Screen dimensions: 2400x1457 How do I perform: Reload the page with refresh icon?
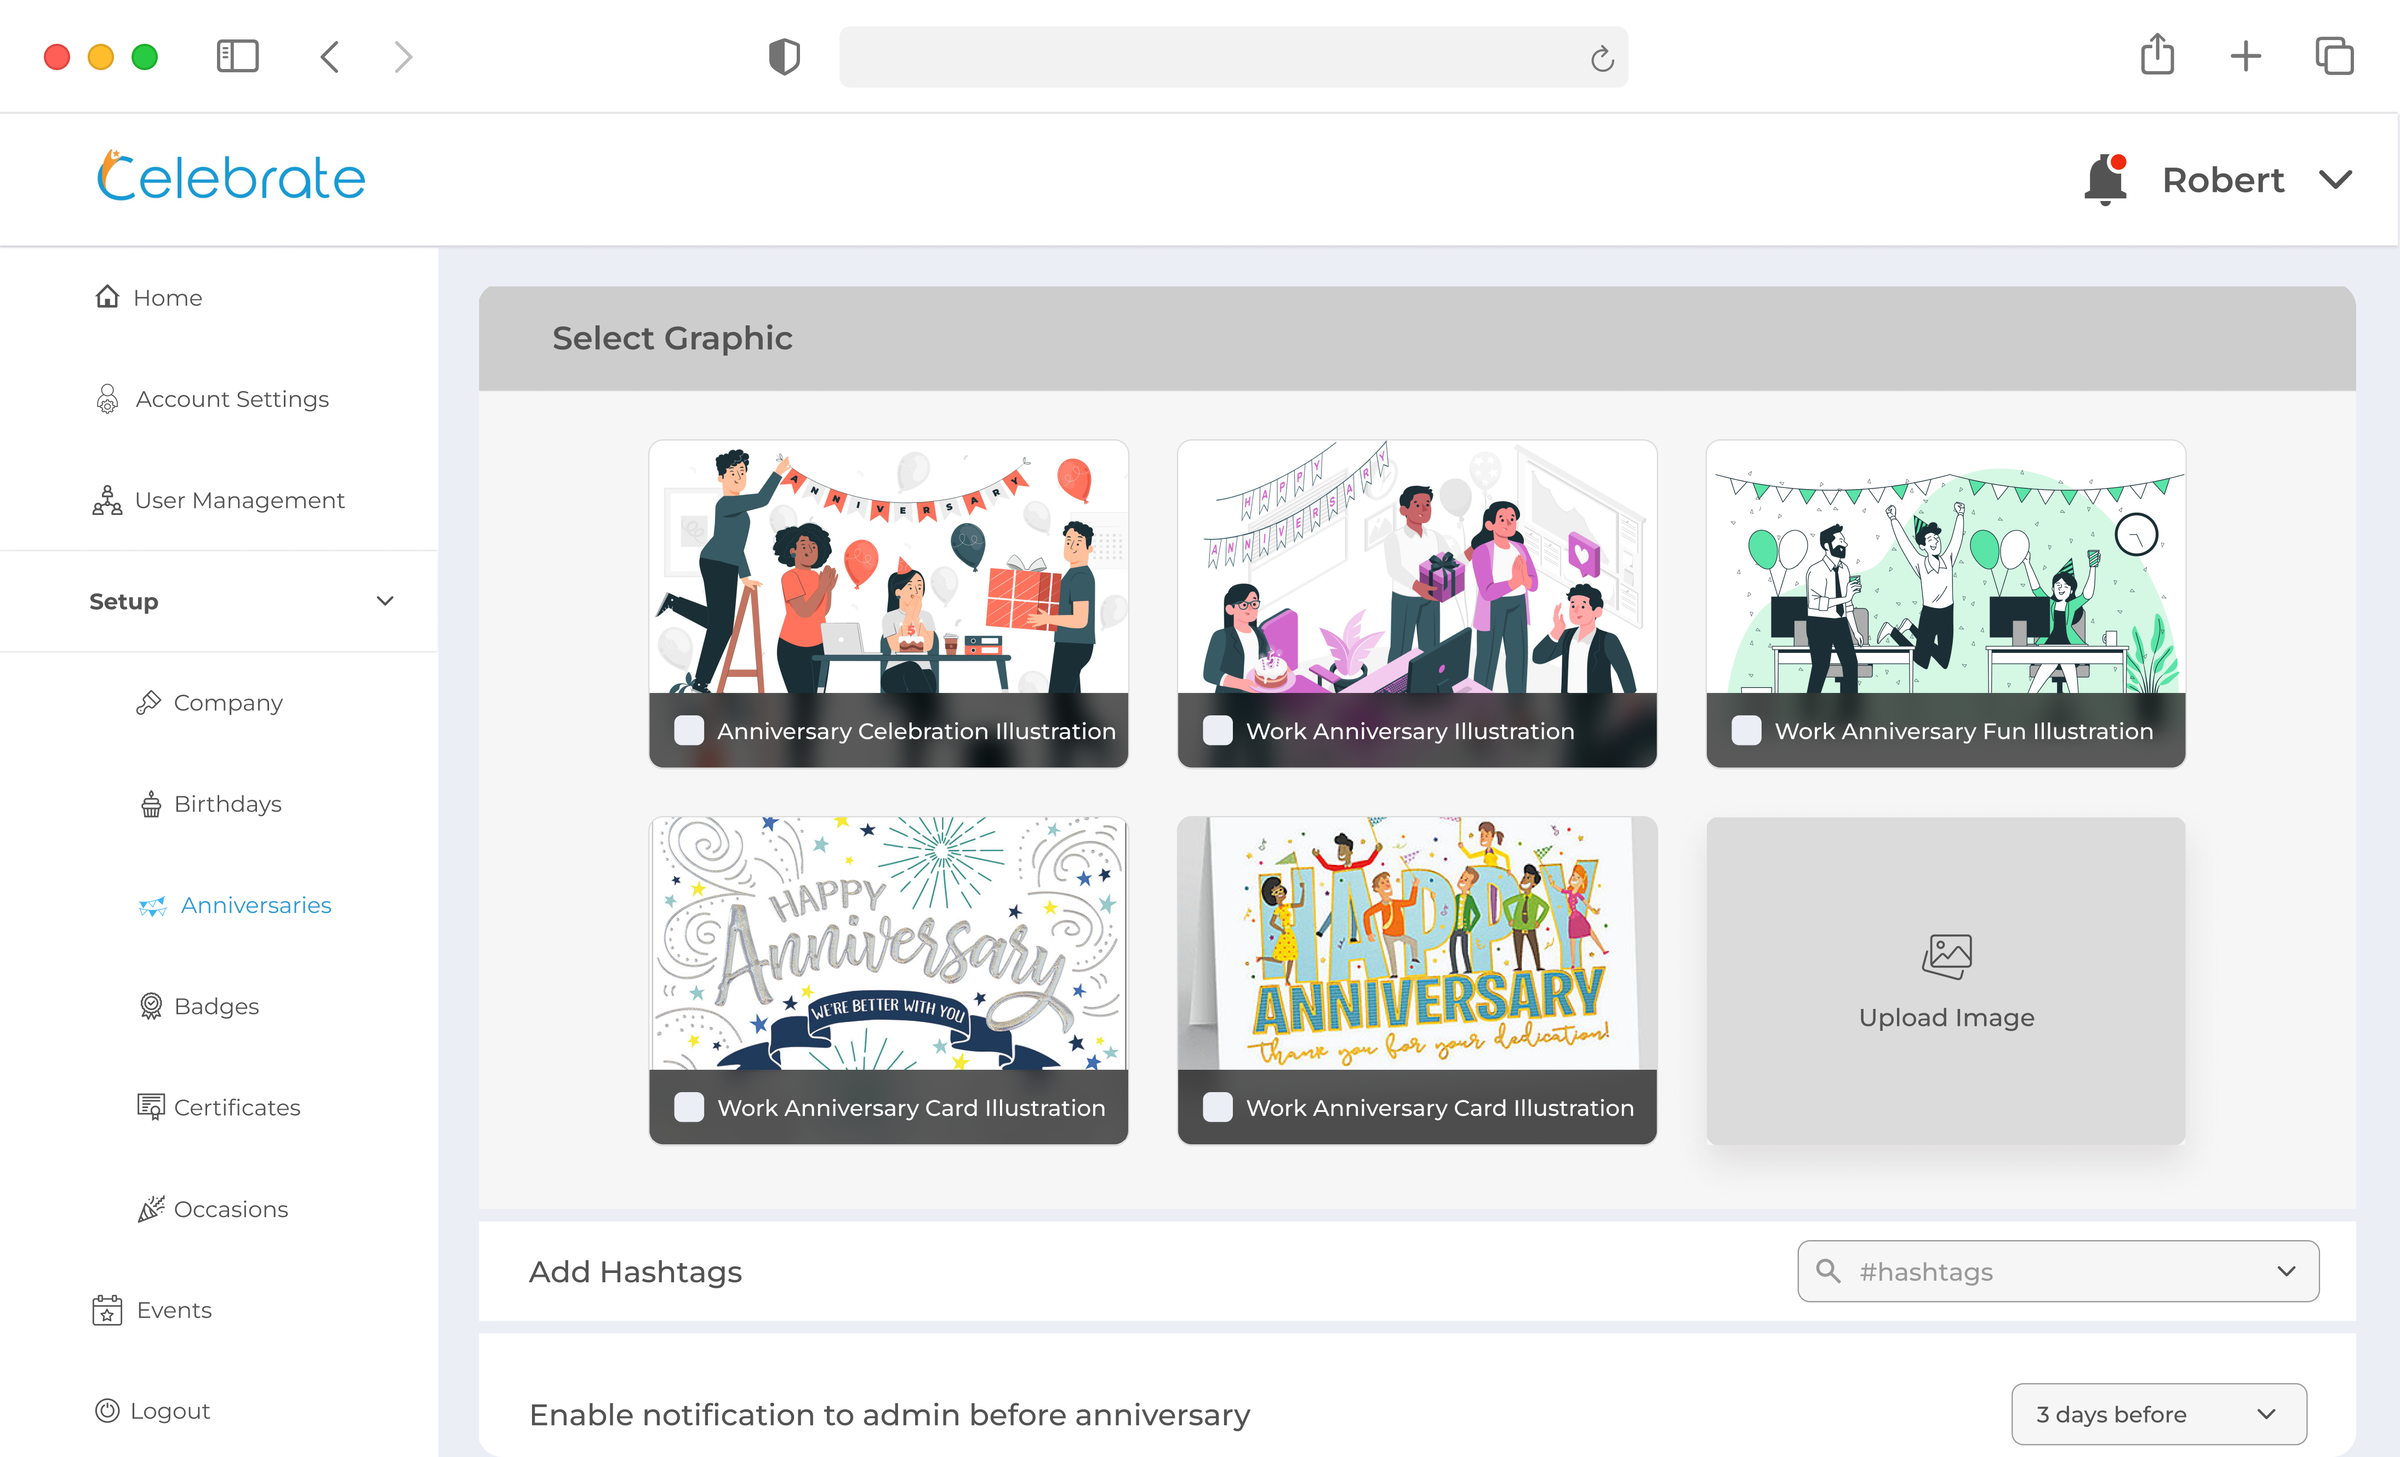point(1602,59)
